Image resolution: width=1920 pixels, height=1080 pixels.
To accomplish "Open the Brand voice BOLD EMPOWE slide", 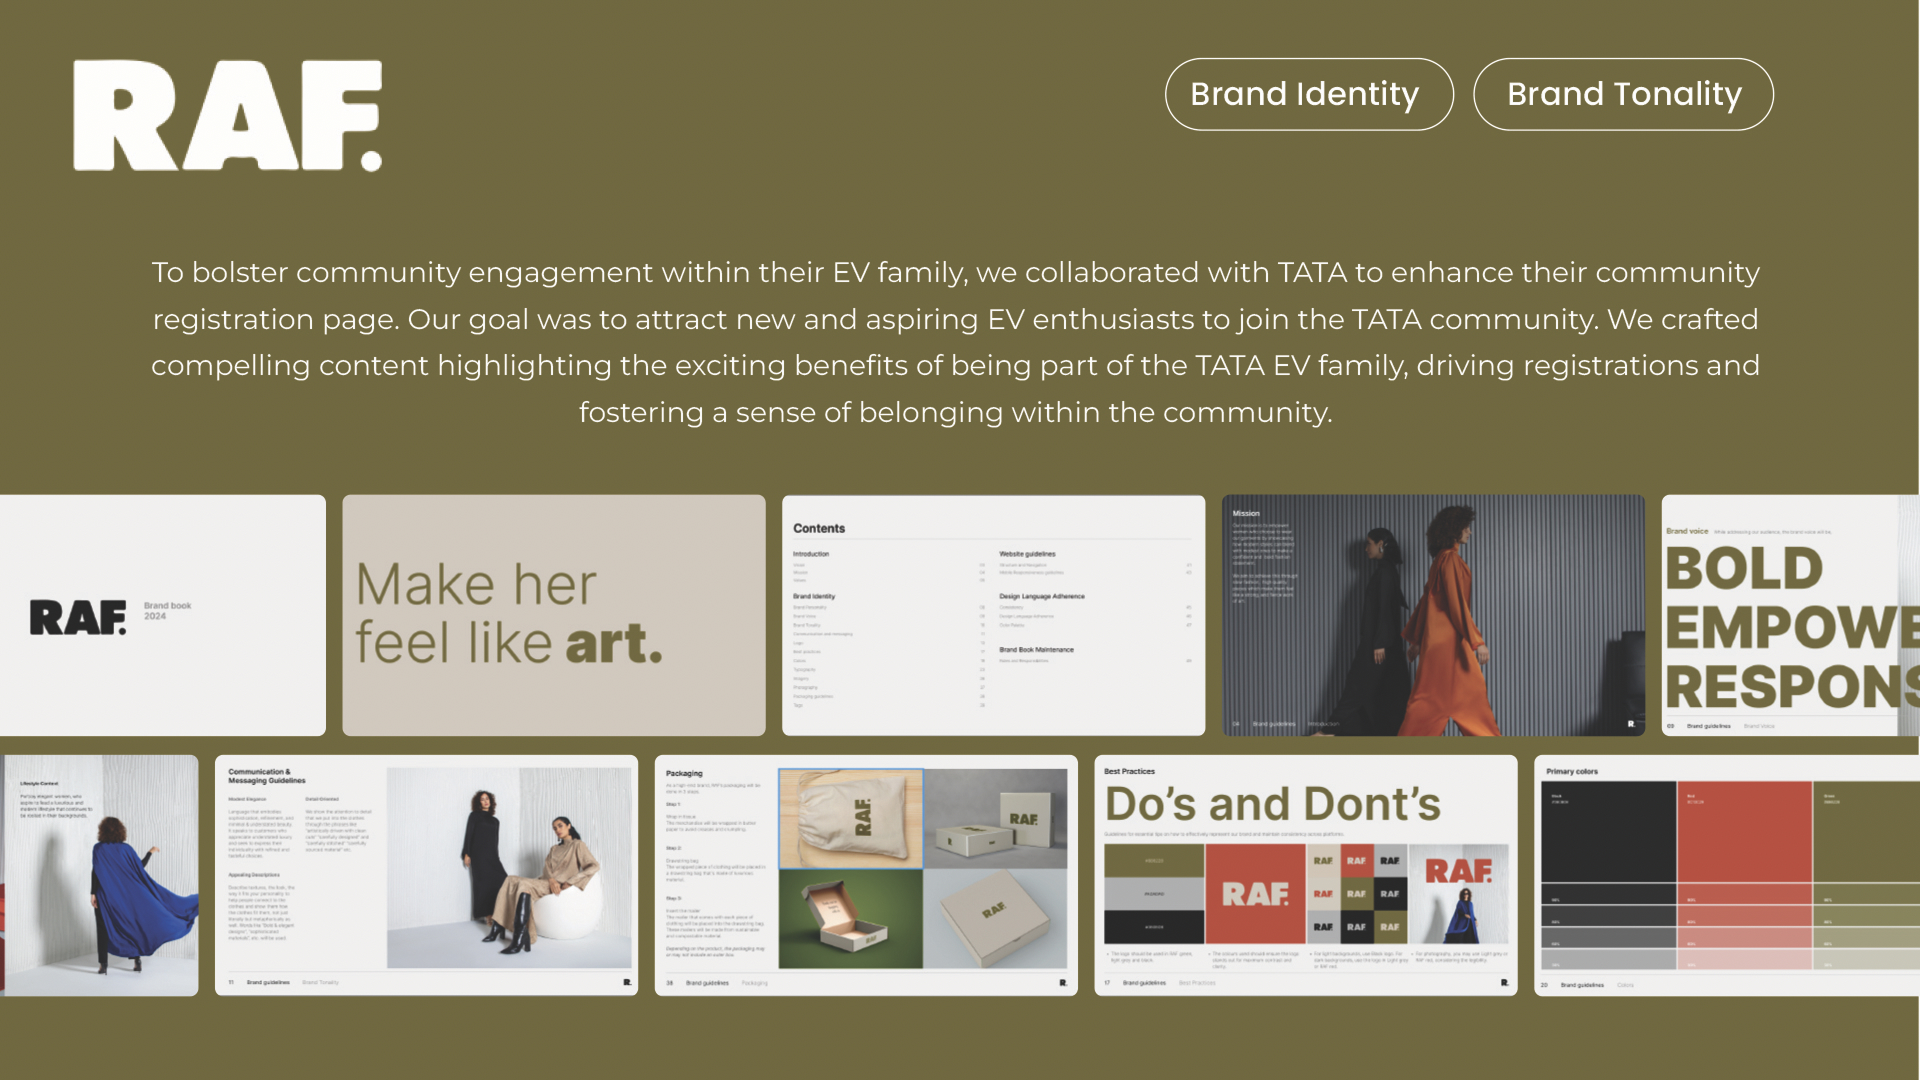I will tap(1790, 614).
